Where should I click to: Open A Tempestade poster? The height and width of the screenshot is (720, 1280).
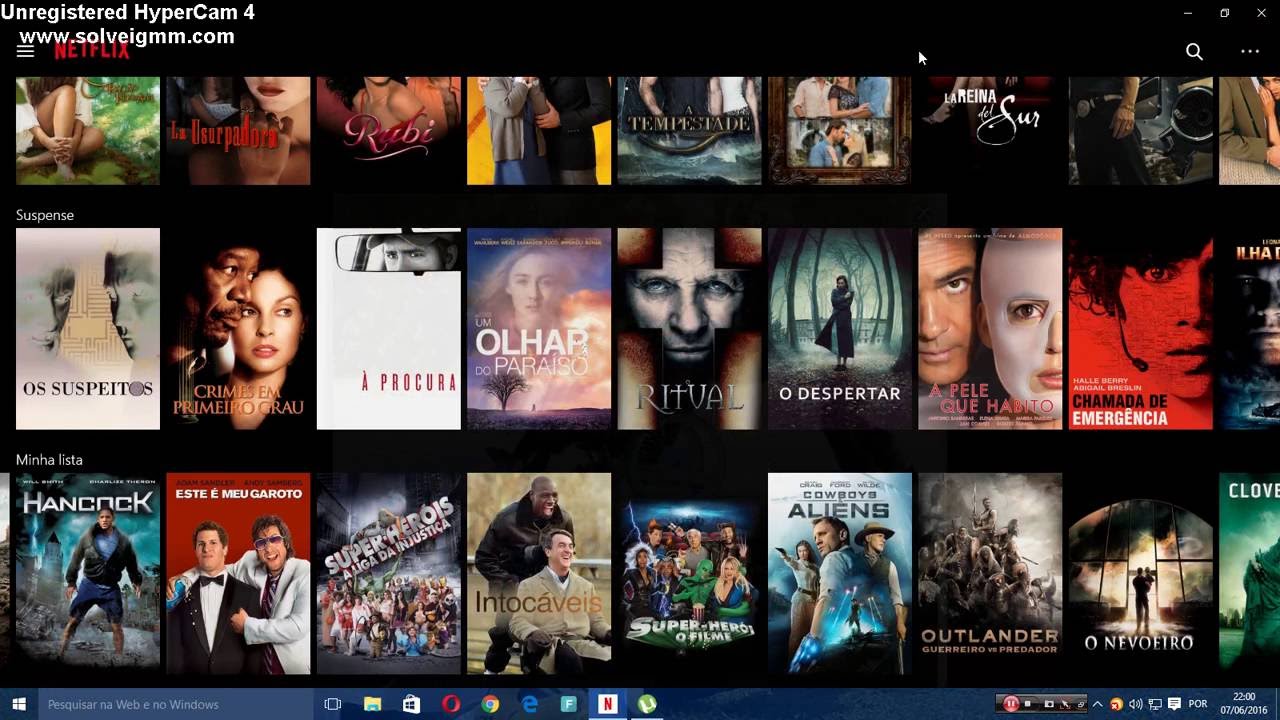click(689, 130)
